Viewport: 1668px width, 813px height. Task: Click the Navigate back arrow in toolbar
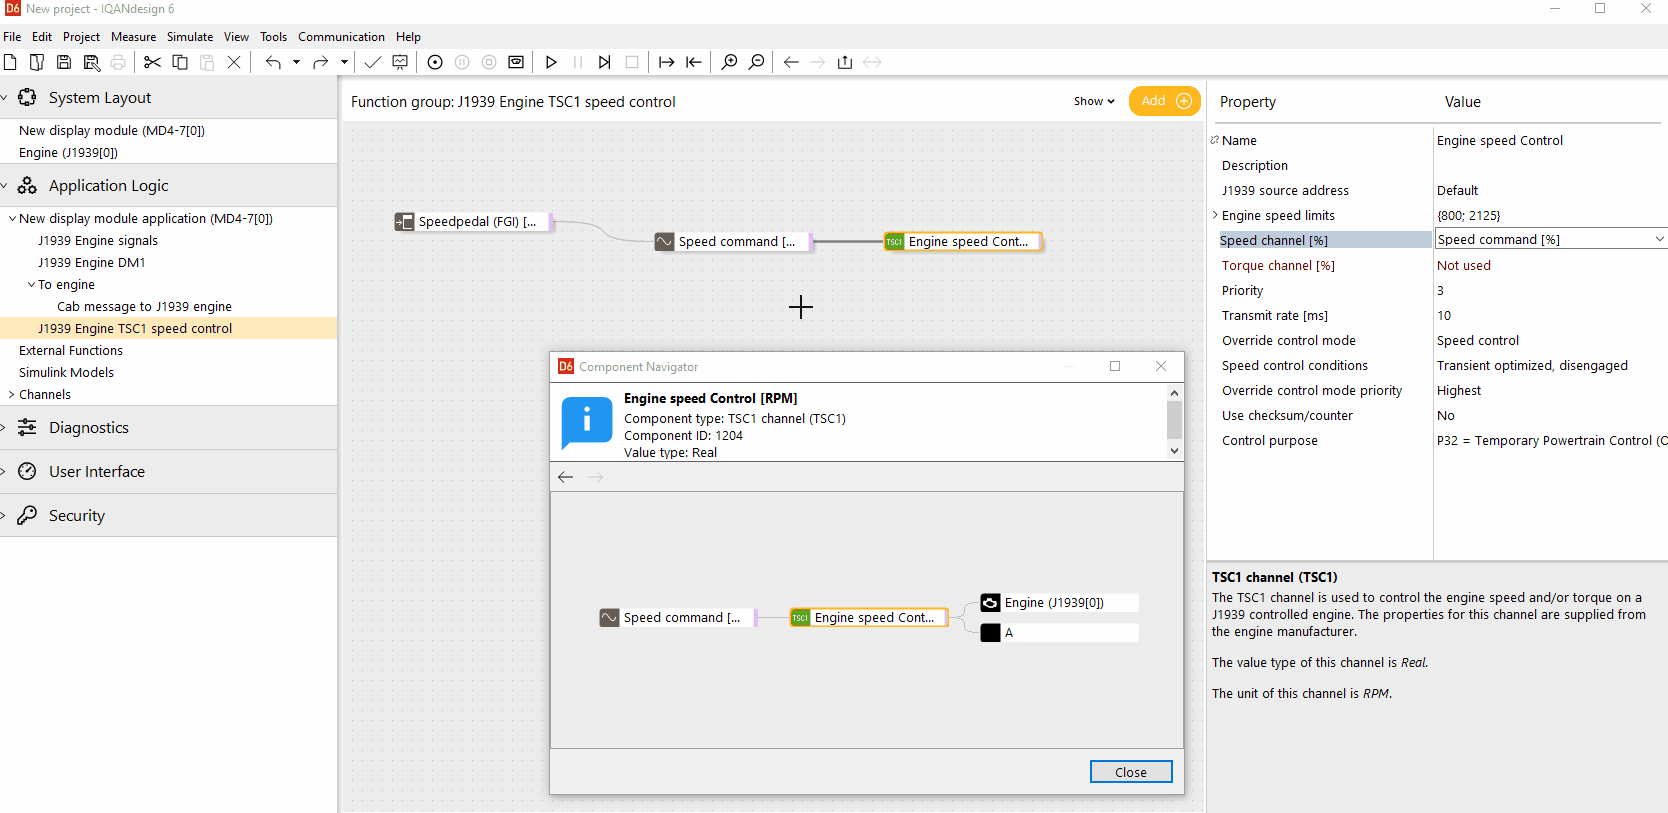pos(791,62)
